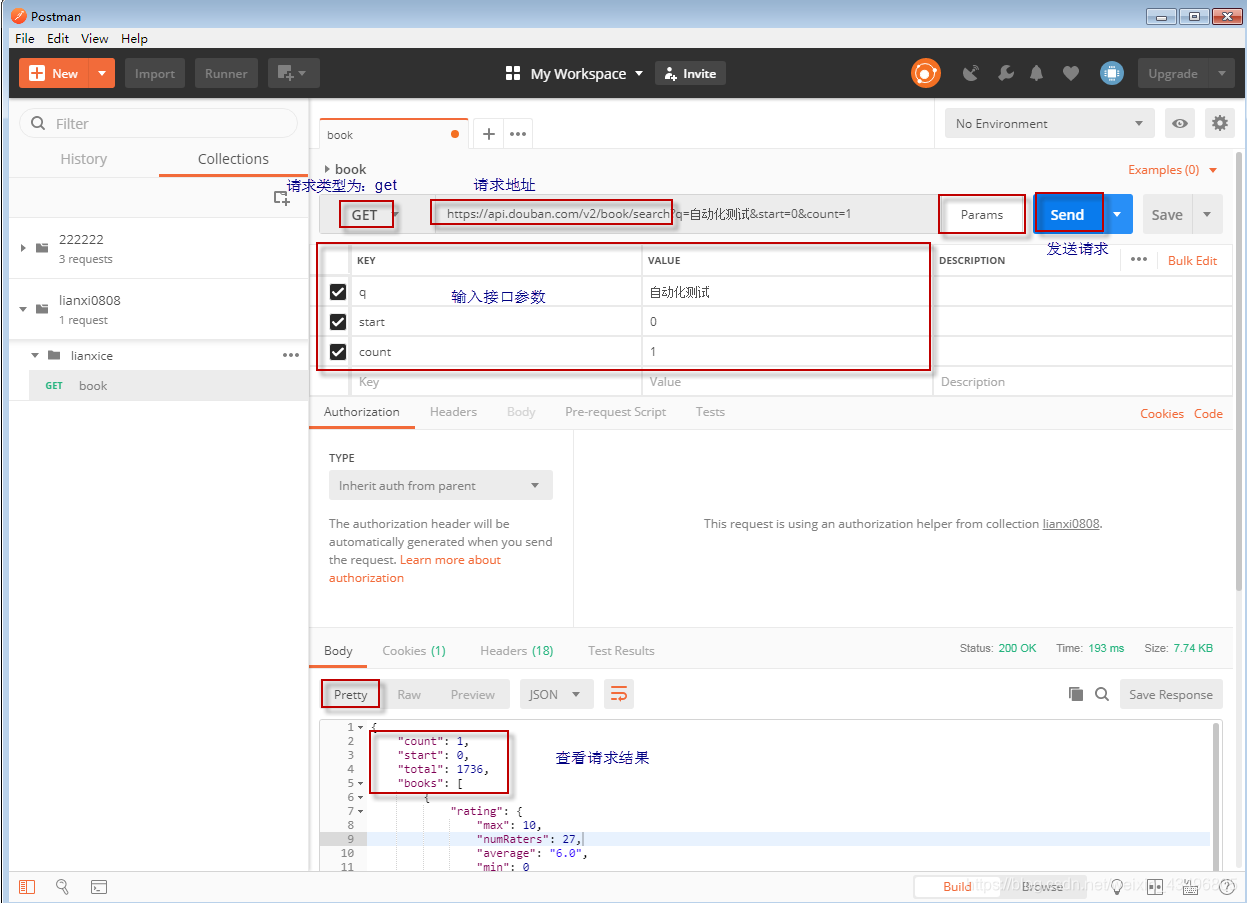Open response Cookies (1) tab
Viewport: 1247px width, 903px height.
[414, 650]
